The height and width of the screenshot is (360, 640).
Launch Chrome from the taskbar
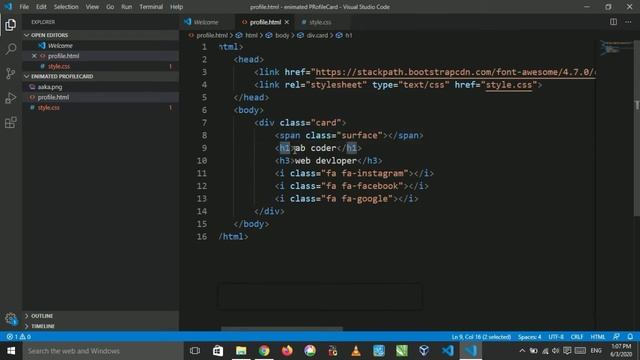[x=264, y=351]
